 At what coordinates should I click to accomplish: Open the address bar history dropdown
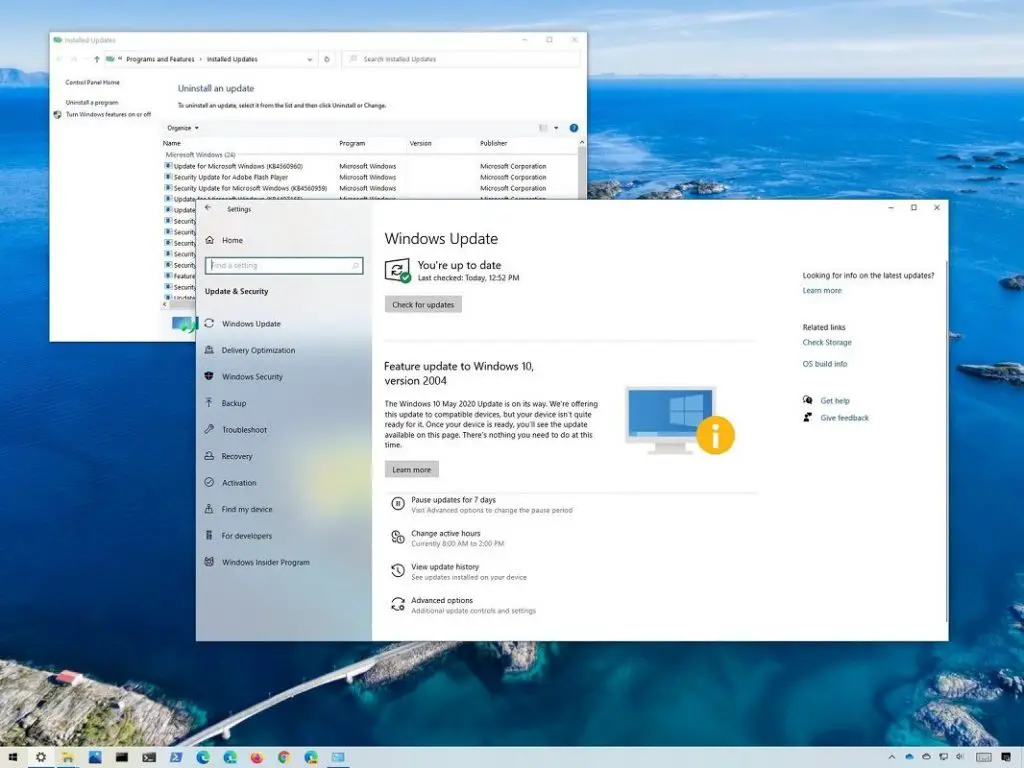click(x=309, y=59)
